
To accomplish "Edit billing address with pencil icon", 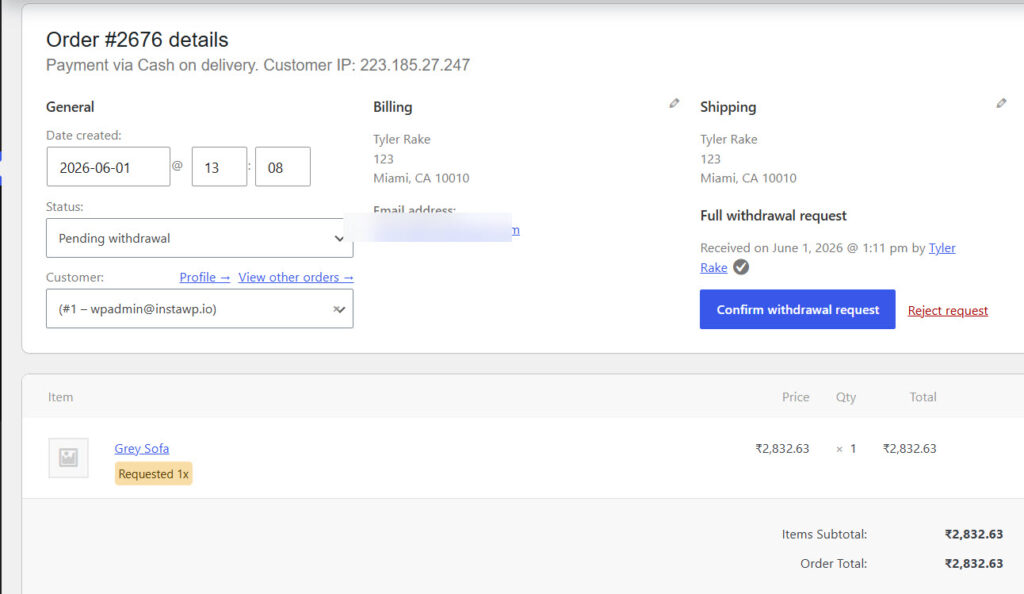I will [x=674, y=103].
